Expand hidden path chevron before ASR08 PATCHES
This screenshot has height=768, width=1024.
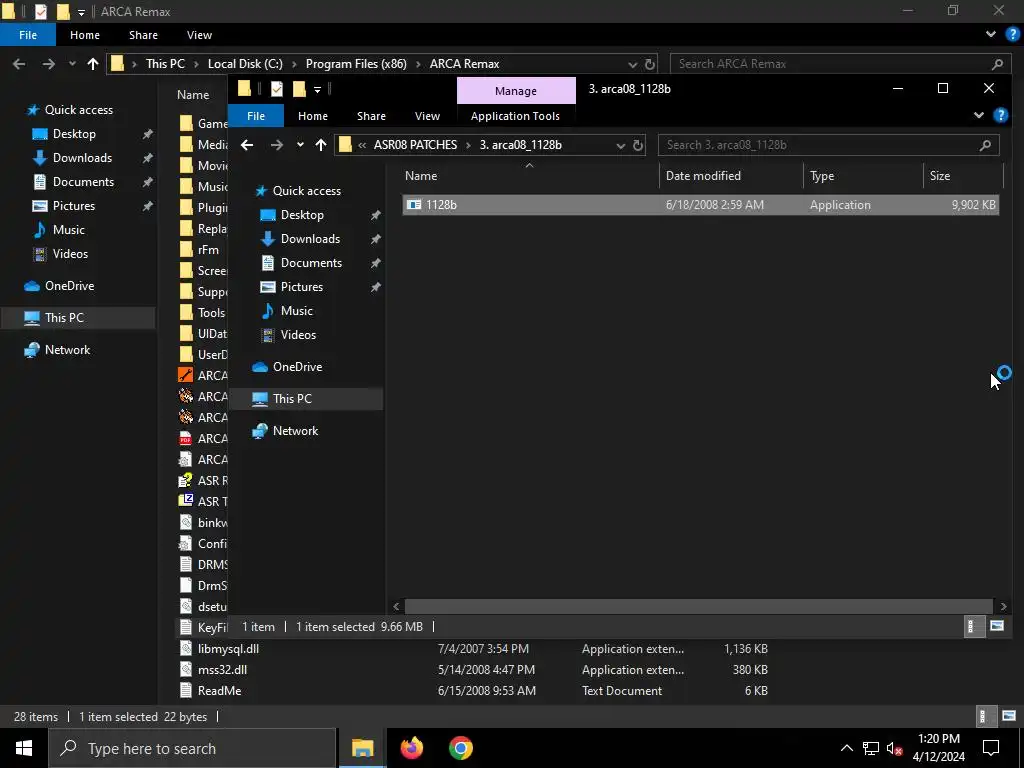(x=362, y=145)
